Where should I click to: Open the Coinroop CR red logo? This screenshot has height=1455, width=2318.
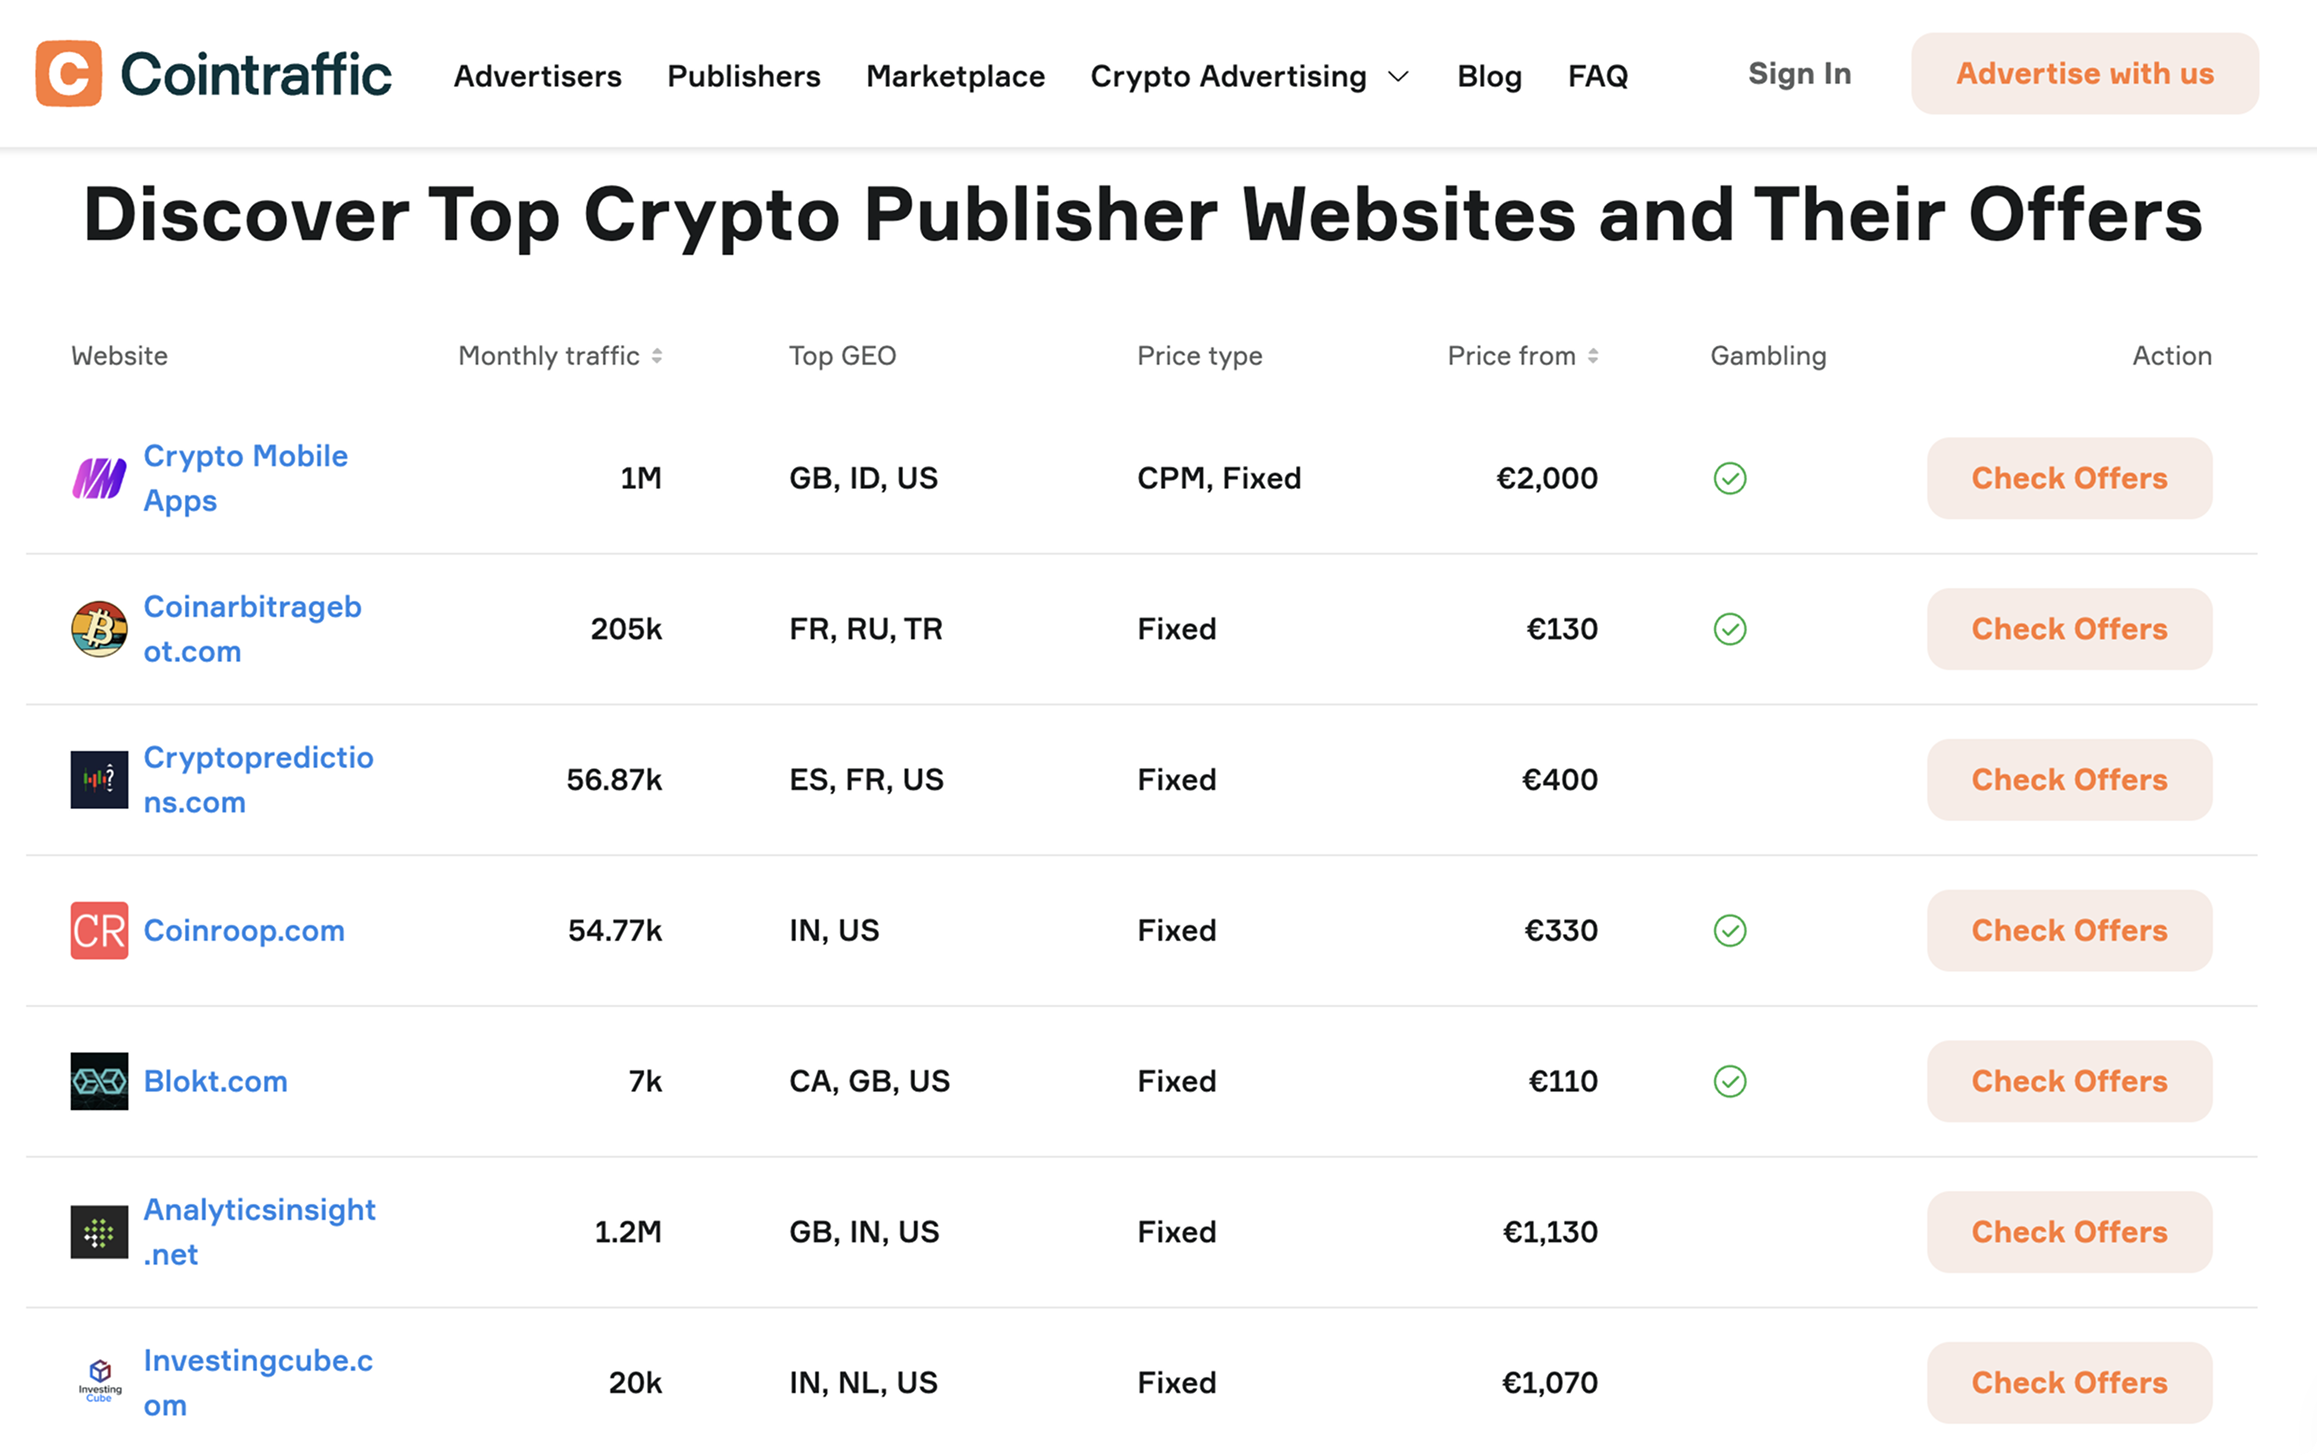99,931
